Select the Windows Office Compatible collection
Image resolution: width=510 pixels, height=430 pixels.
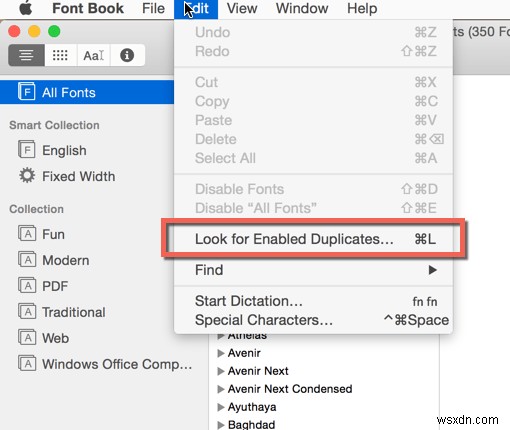coord(117,364)
